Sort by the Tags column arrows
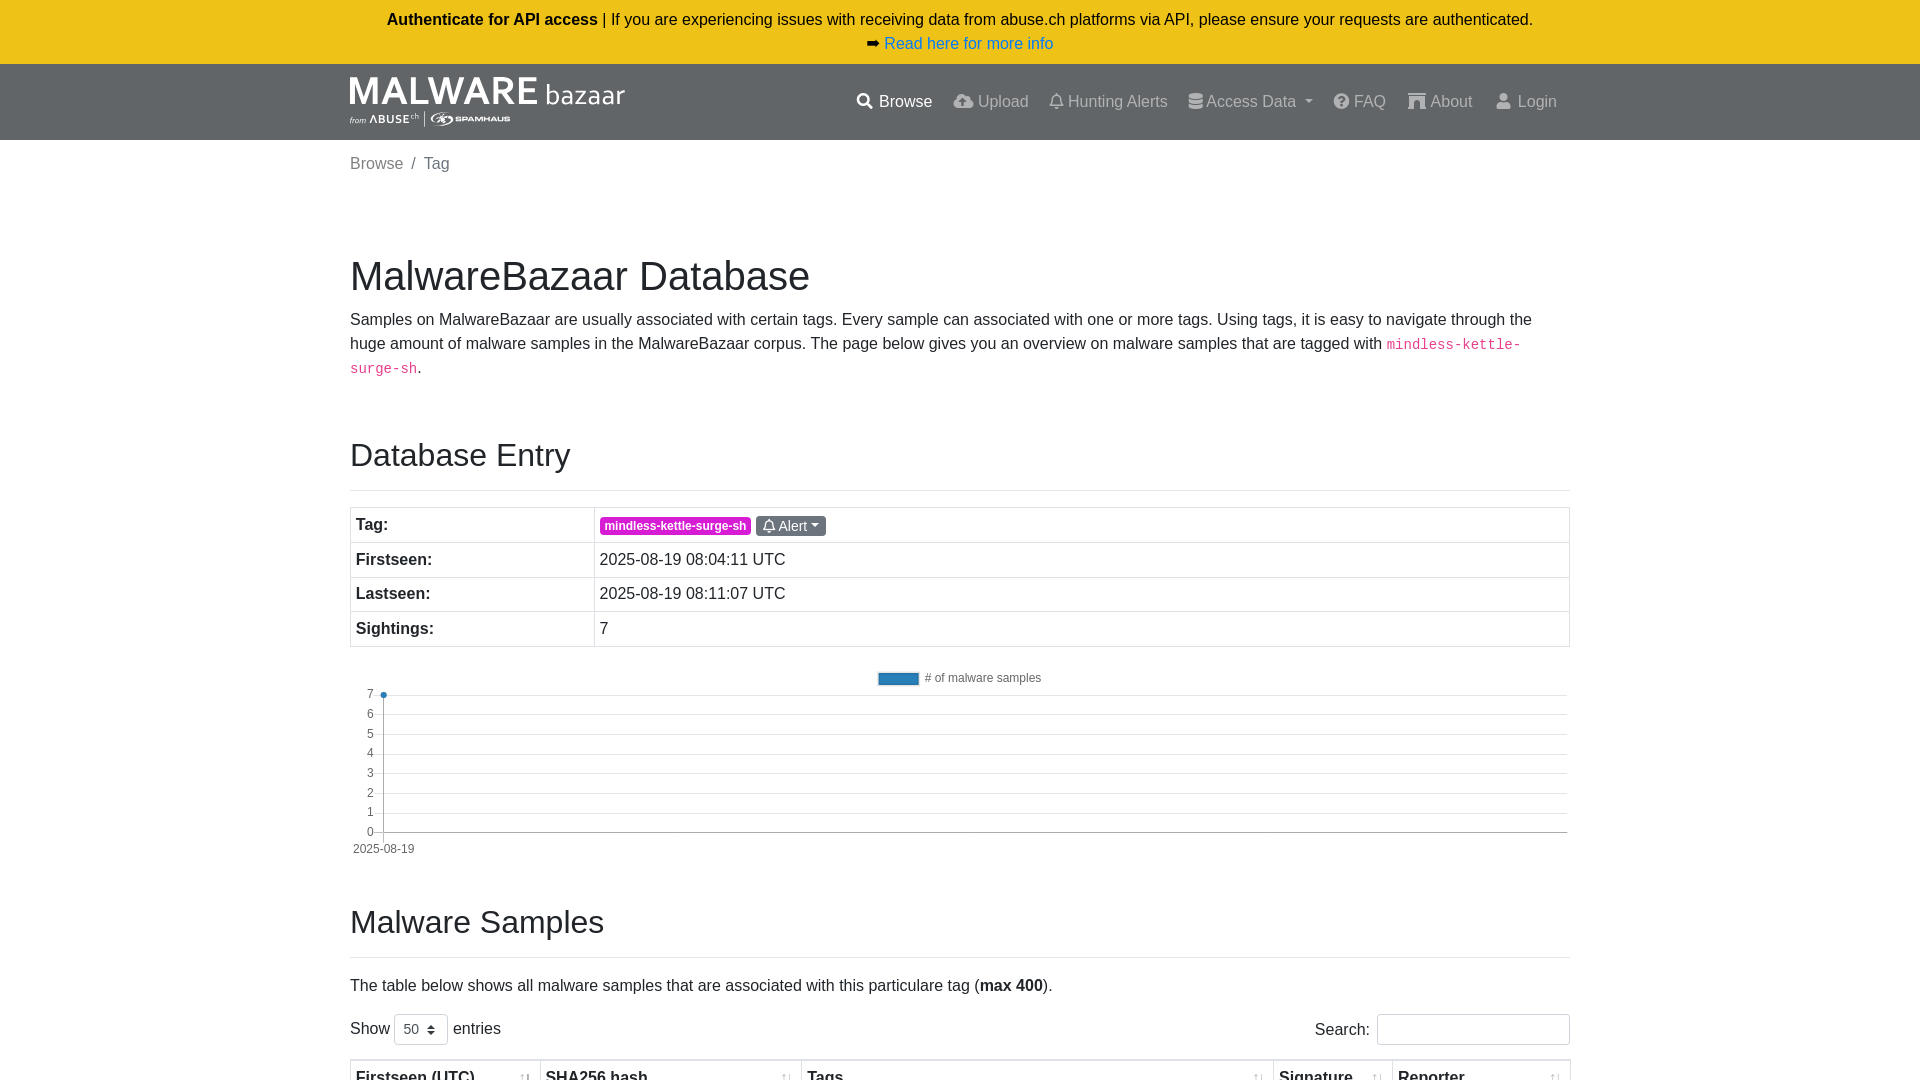Screen dimensions: 1920x1080 click(1258, 1075)
